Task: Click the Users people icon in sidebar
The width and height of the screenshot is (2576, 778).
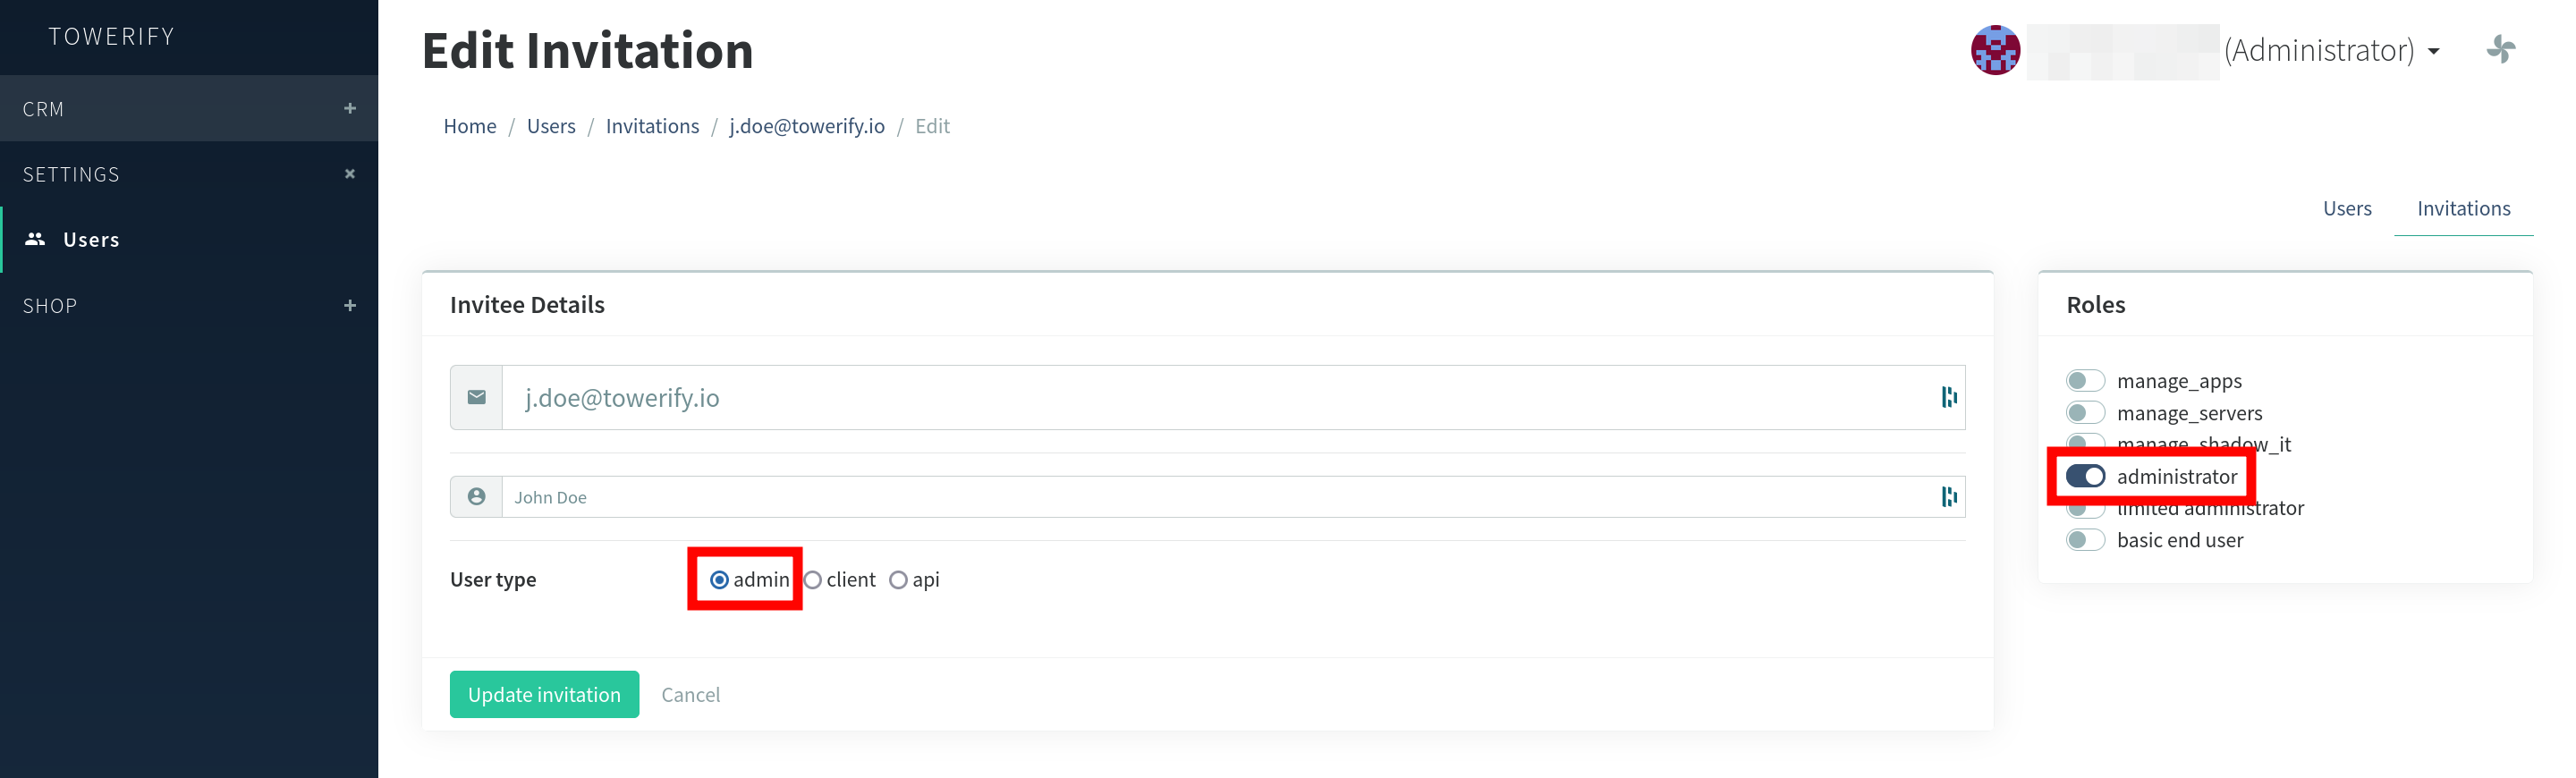Action: coord(36,239)
